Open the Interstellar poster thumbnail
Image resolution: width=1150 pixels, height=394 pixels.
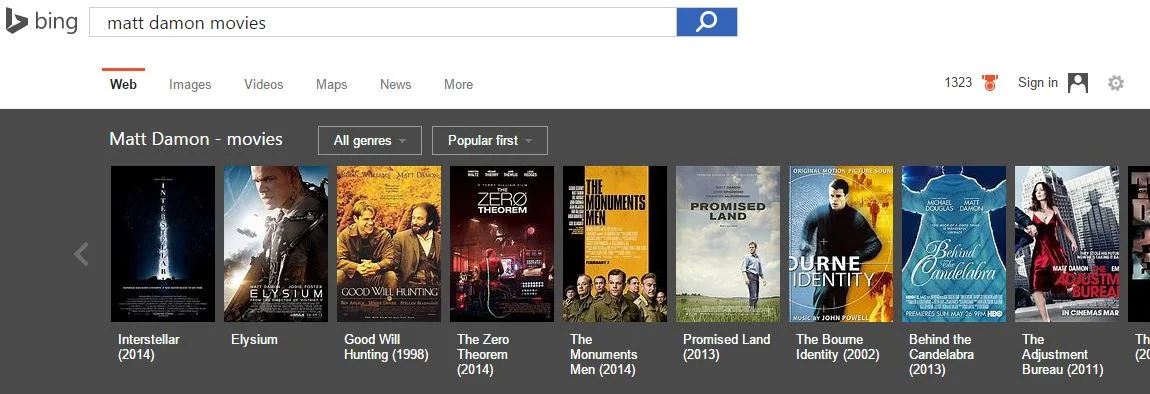point(163,244)
